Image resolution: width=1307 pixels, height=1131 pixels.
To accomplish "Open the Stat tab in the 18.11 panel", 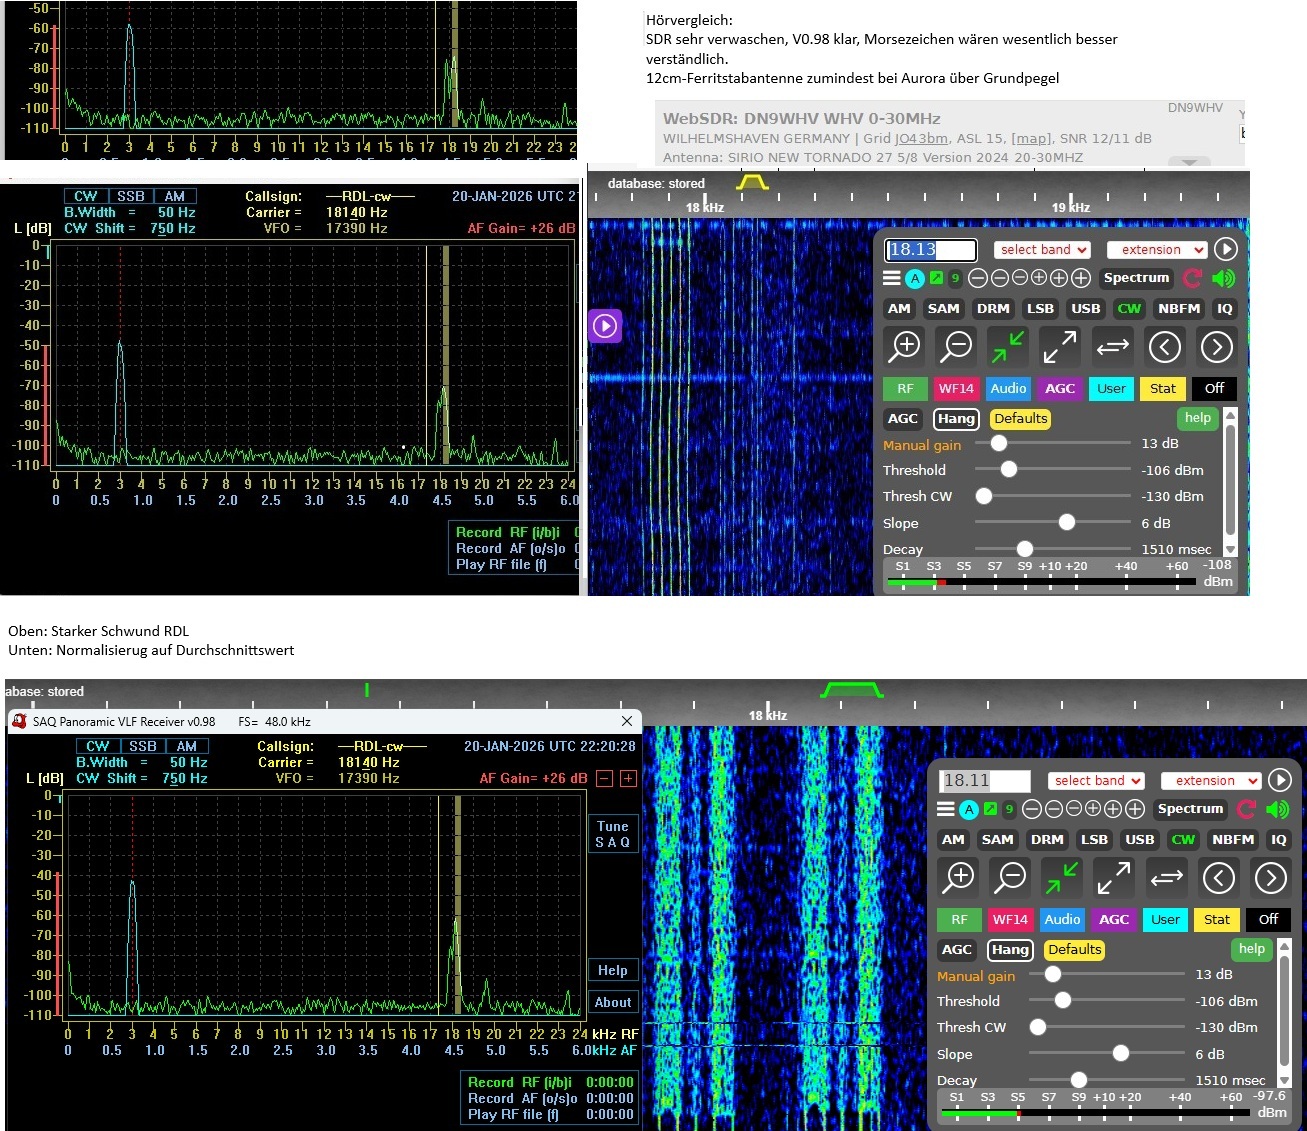I will (1217, 920).
